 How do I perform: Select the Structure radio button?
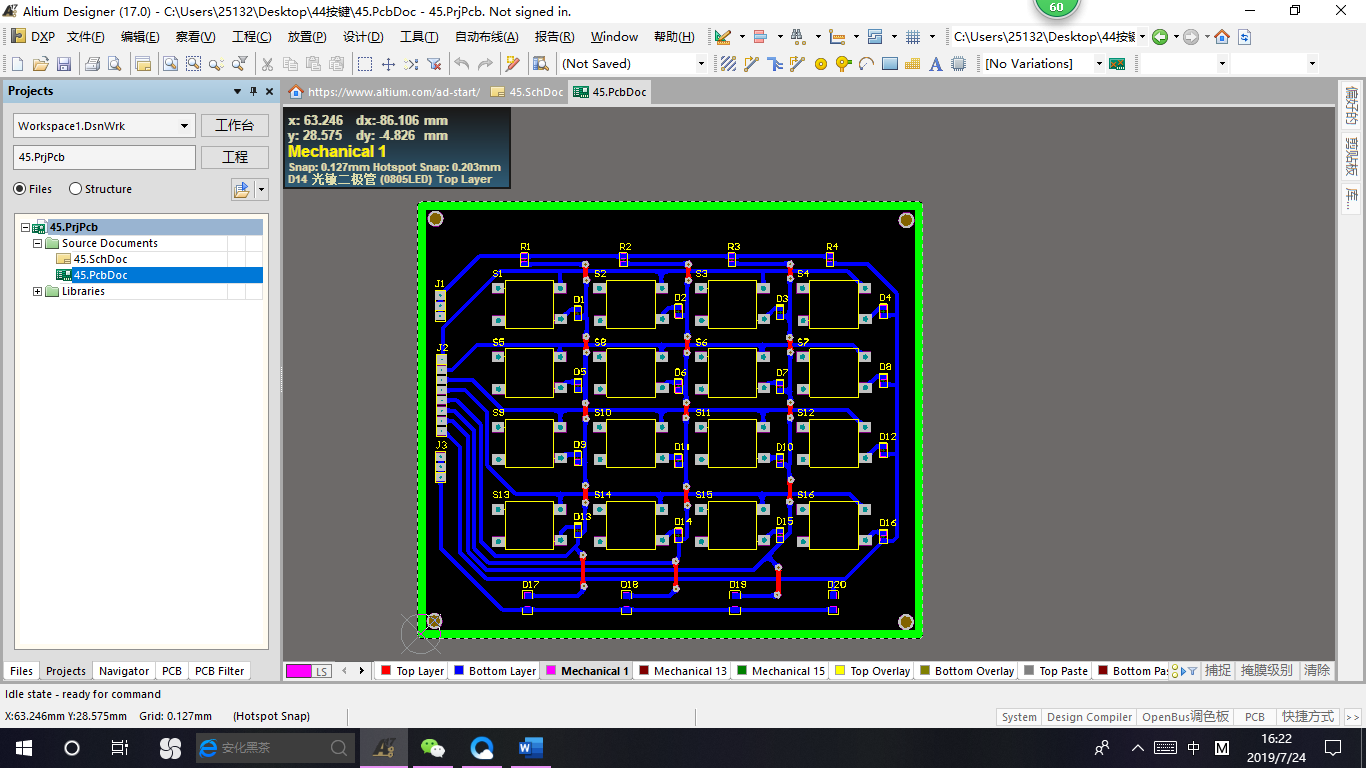tap(75, 189)
